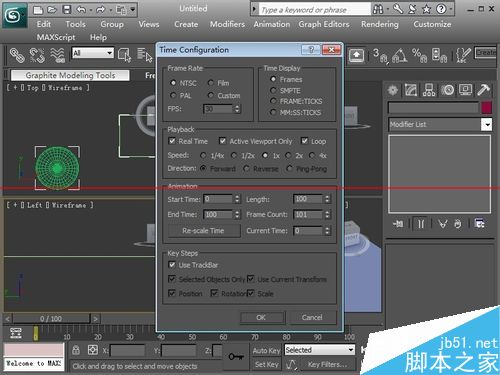This screenshot has height=375, width=500.
Task: Click the Re-scale Time button
Action: click(203, 231)
